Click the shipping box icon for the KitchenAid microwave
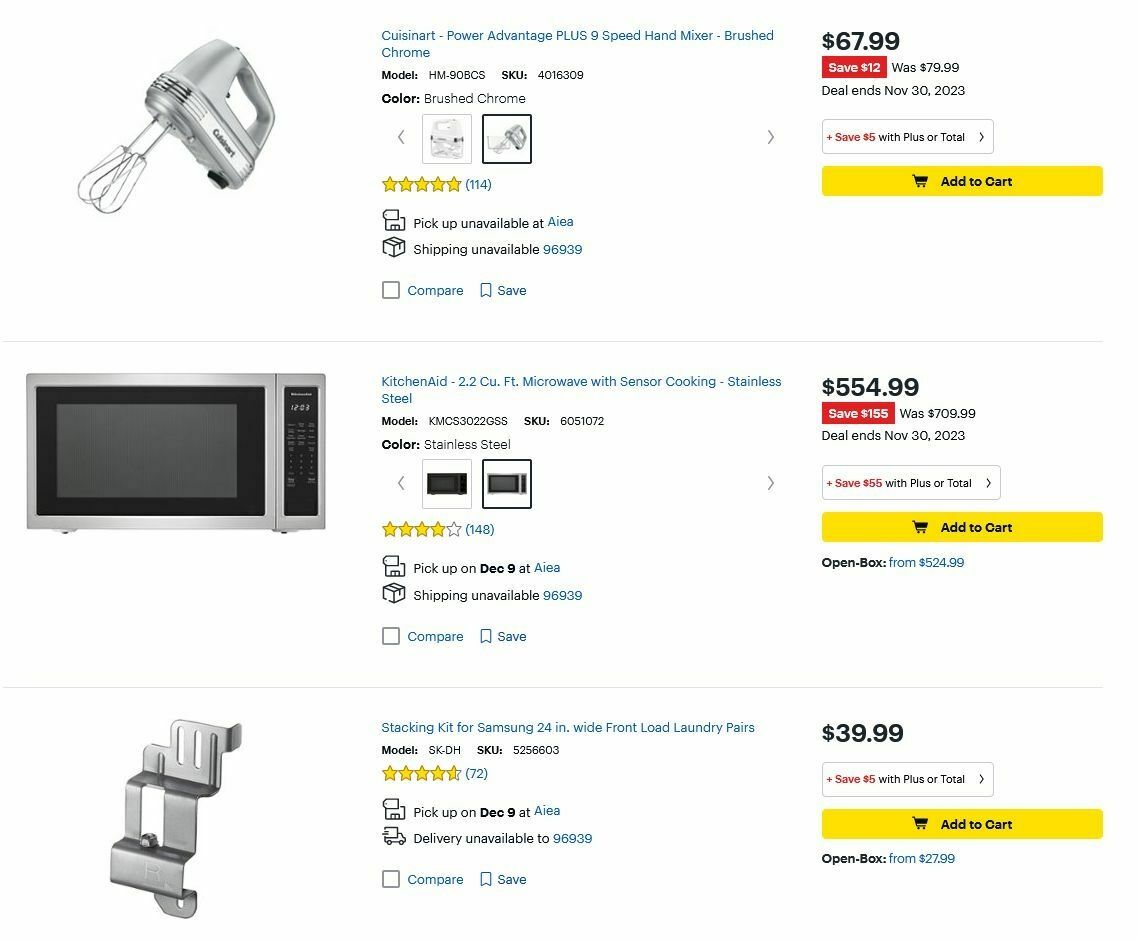Image resolution: width=1138 pixels, height=941 pixels. click(x=393, y=592)
